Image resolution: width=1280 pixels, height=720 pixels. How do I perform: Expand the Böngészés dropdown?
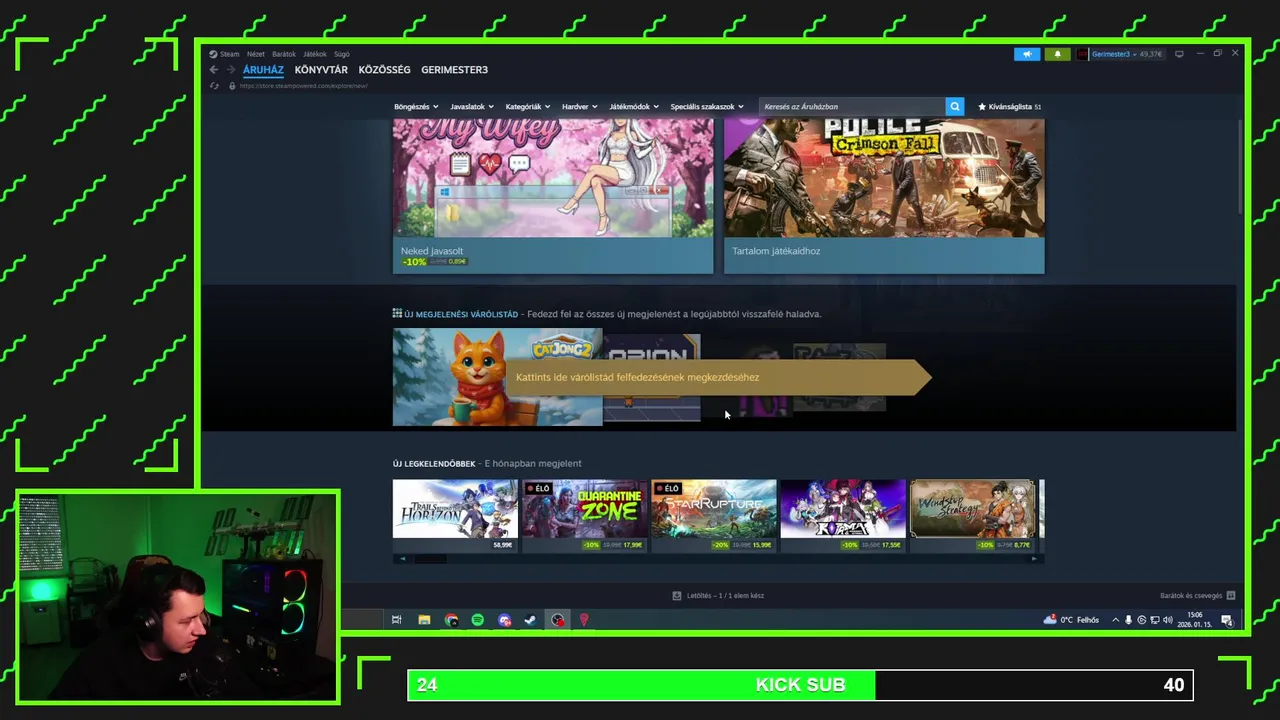click(x=415, y=106)
